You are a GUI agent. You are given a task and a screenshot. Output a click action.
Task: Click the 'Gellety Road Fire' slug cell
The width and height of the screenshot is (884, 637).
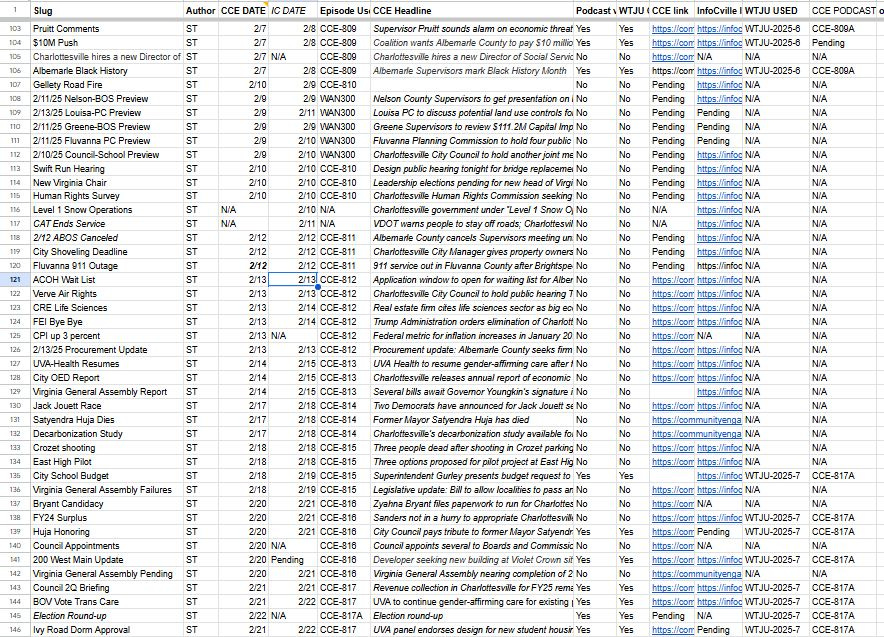point(107,85)
